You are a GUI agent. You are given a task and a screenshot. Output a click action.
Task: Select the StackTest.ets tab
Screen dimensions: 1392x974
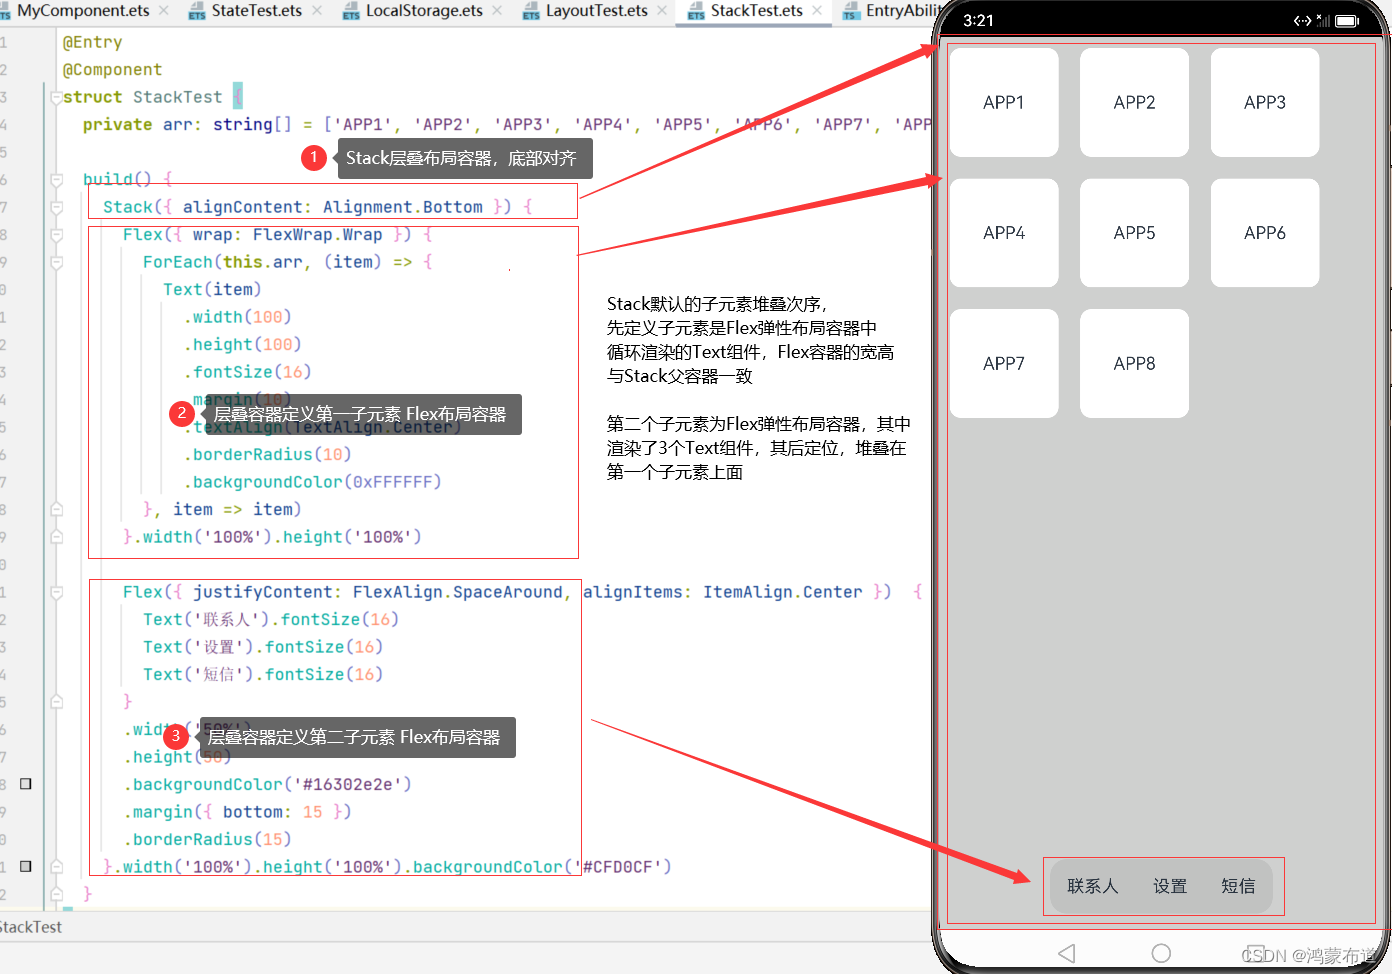pos(756,11)
